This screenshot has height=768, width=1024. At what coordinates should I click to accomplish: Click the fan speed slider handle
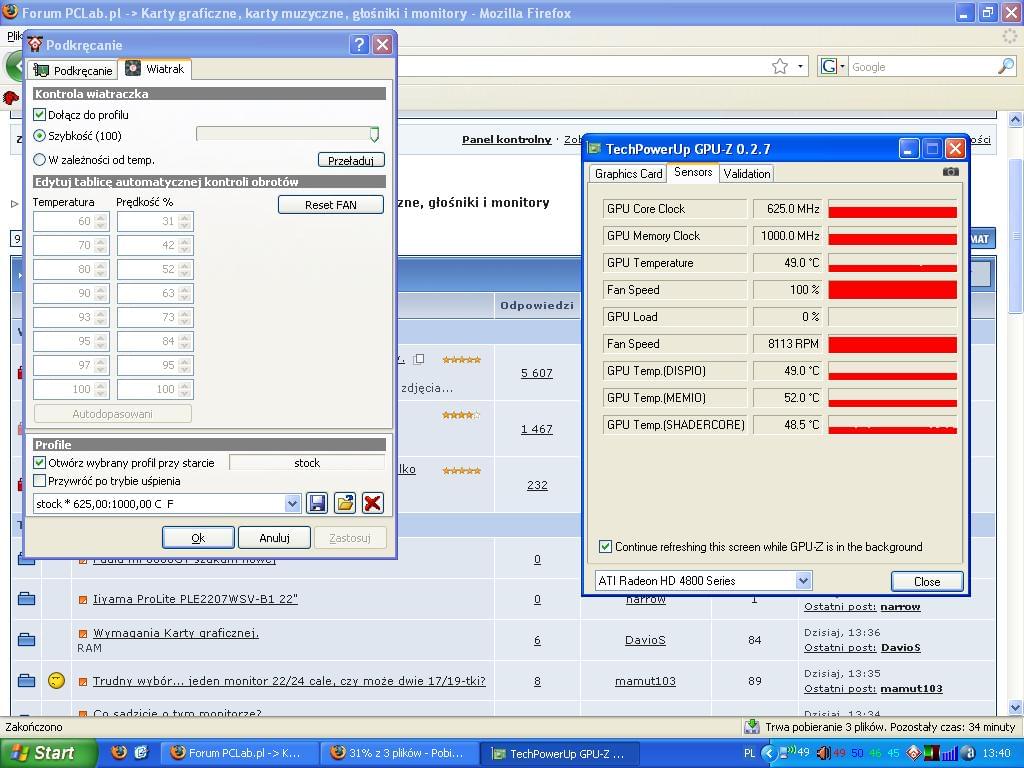[374, 134]
